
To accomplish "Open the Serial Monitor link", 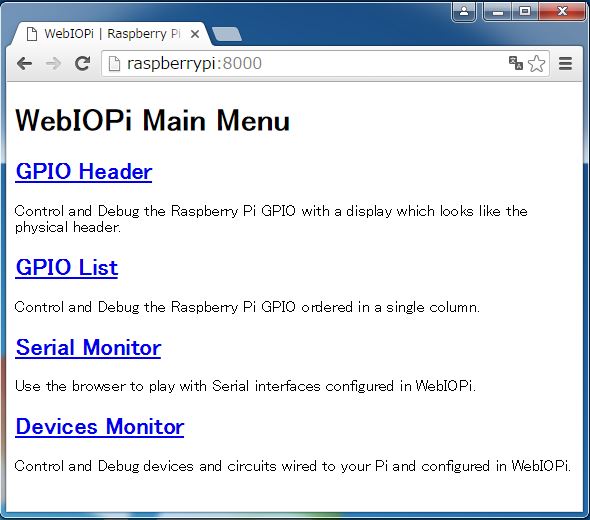I will click(88, 347).
